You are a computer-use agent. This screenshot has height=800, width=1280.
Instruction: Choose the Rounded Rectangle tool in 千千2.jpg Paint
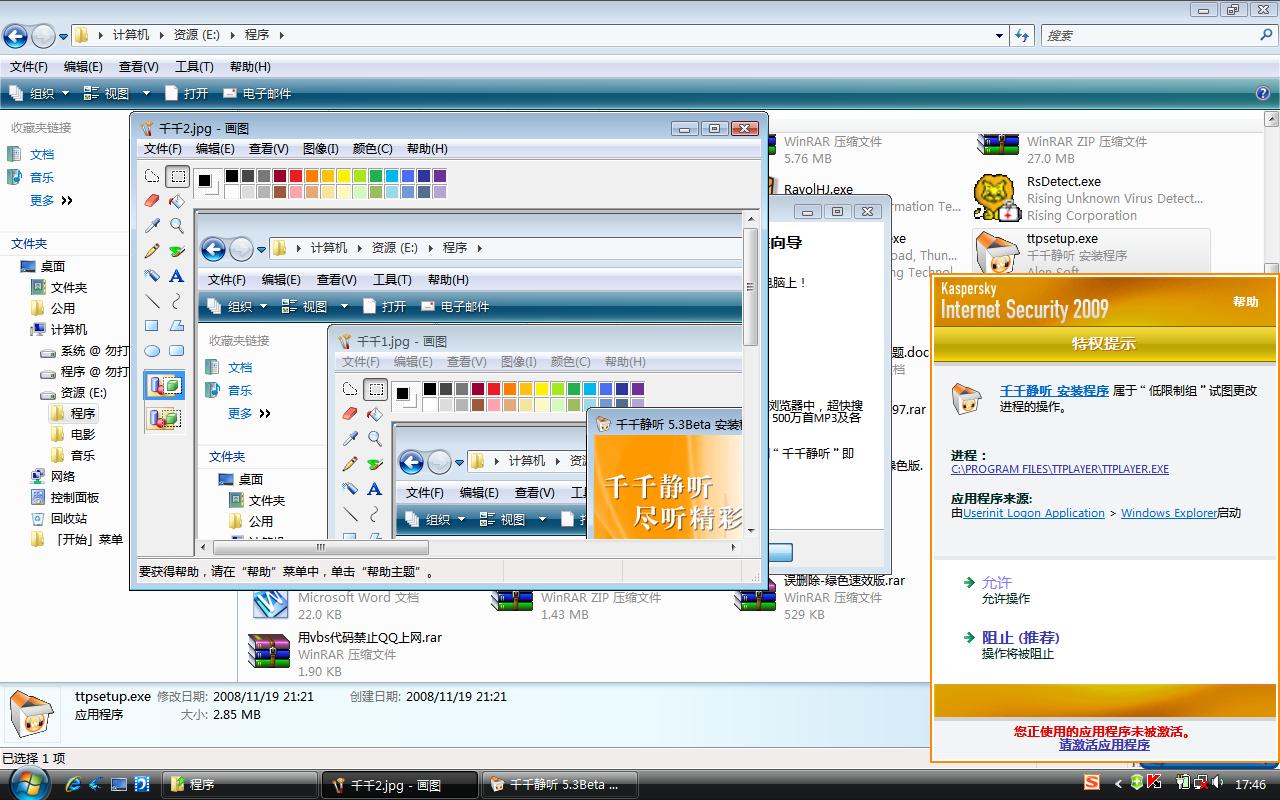(x=177, y=350)
